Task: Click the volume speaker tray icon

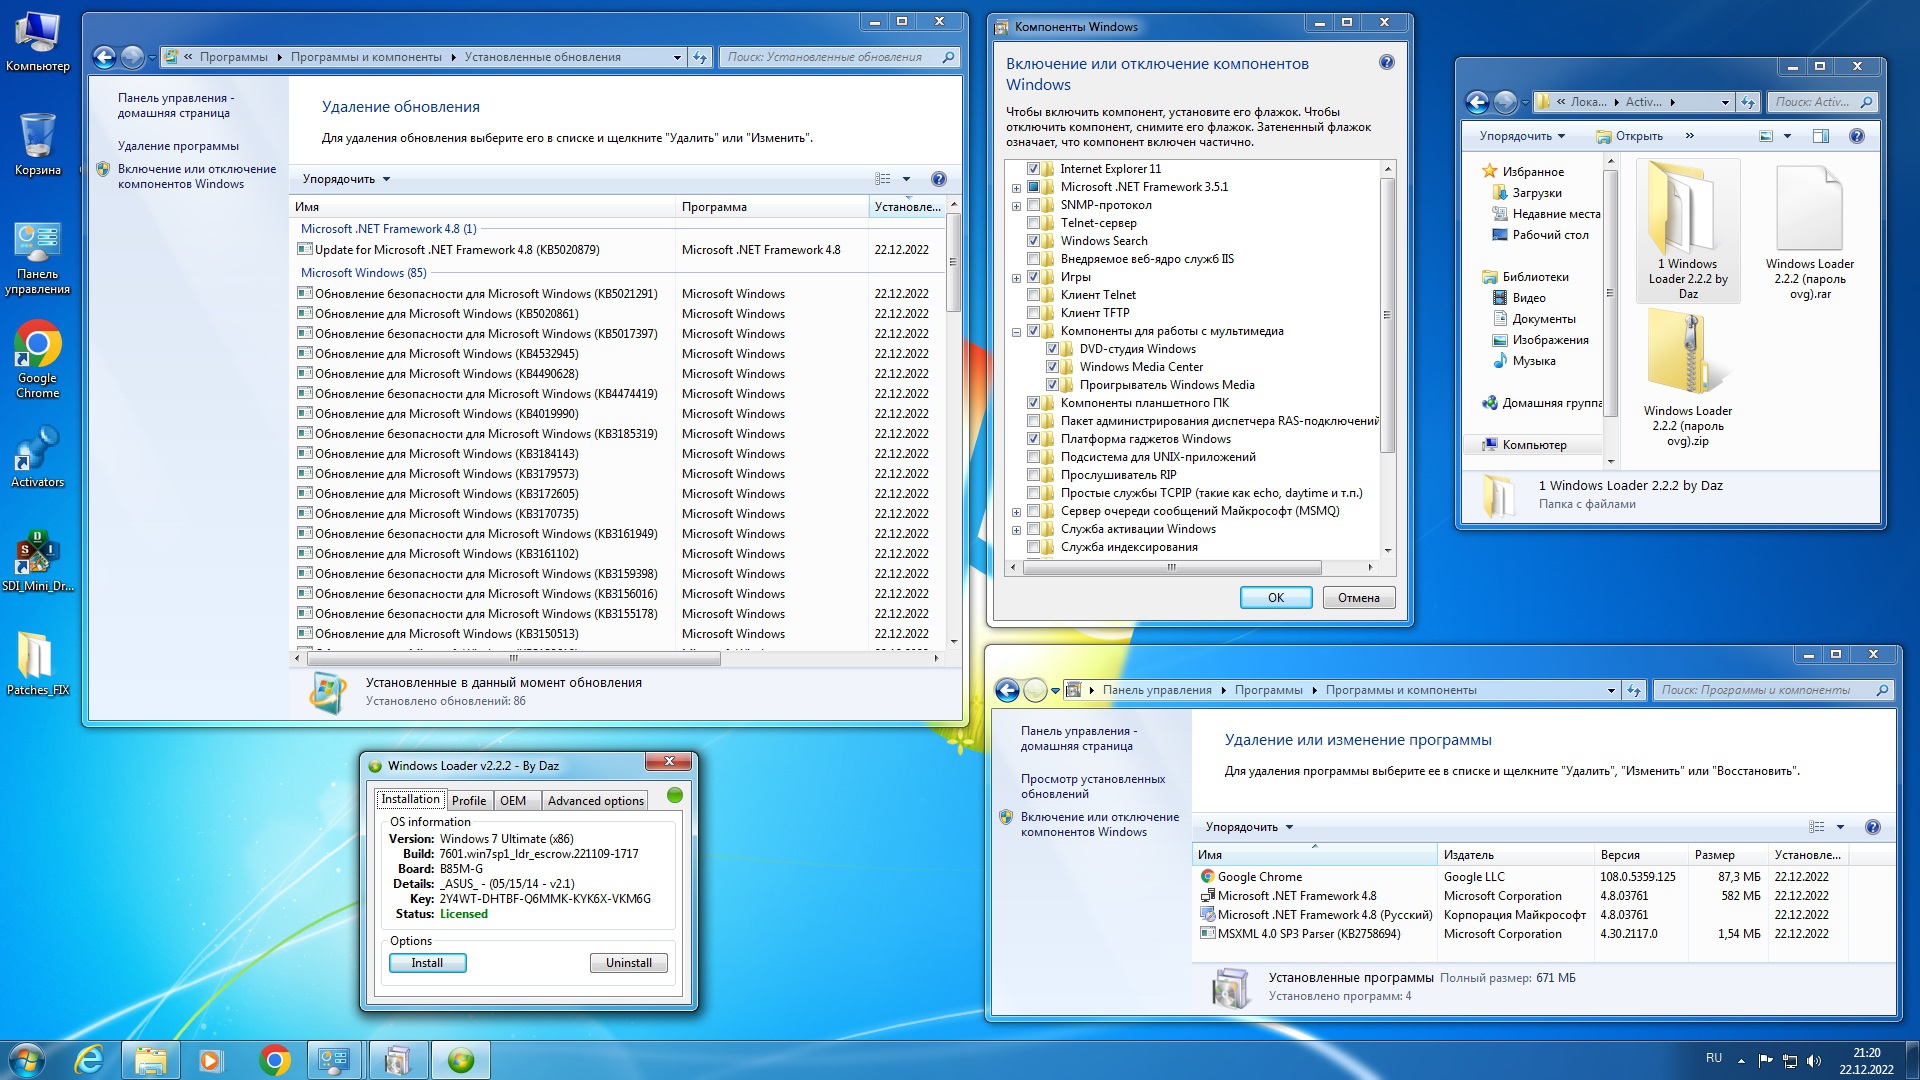Action: (1814, 1061)
